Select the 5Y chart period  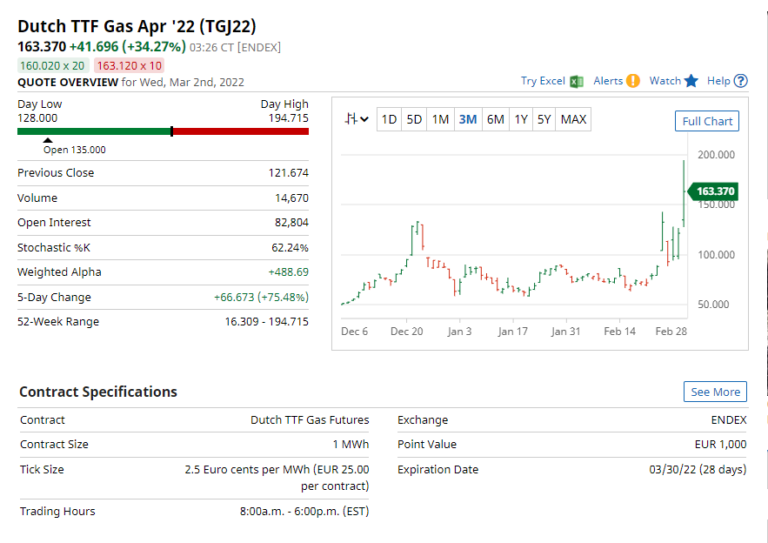(x=544, y=120)
